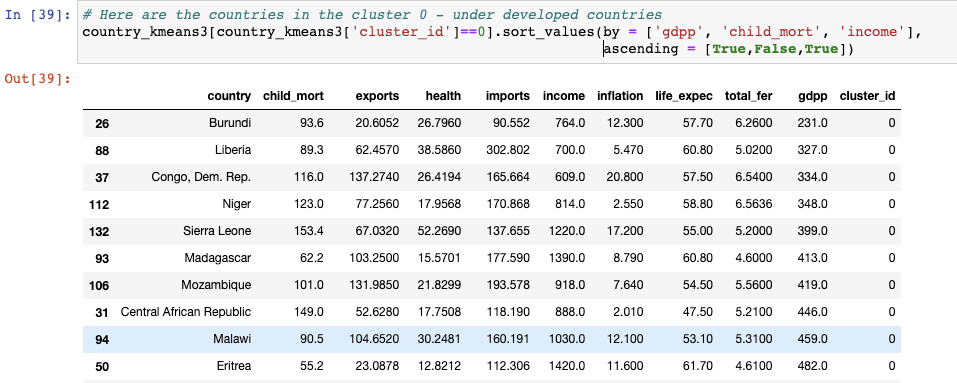This screenshot has height=383, width=957.
Task: Select Sierra Leone's child_mort value 153.4
Action: click(x=308, y=231)
